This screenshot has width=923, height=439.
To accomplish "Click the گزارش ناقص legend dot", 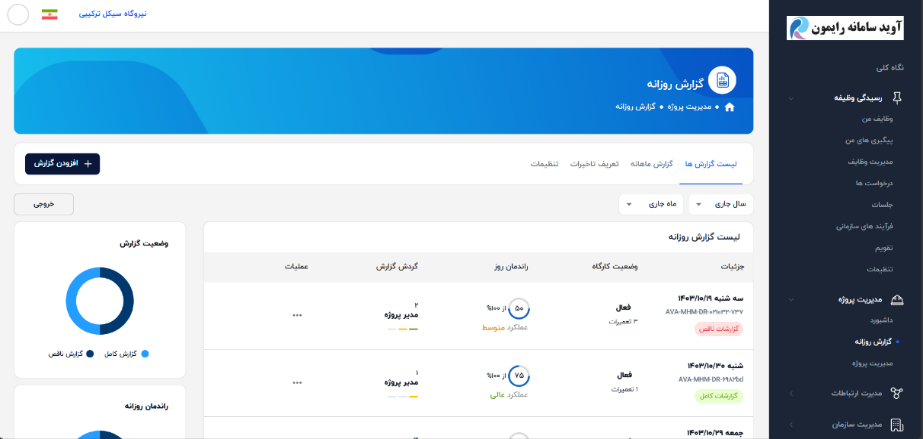I will (90, 354).
